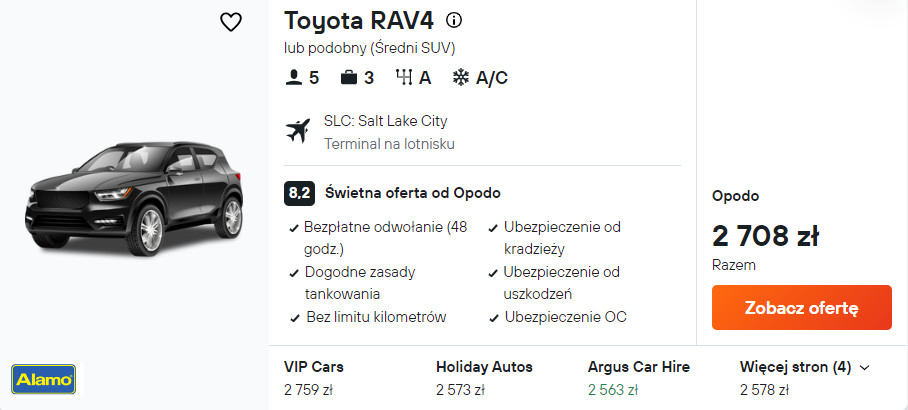
Task: Select the VIP Cars price offer
Action: click(314, 378)
